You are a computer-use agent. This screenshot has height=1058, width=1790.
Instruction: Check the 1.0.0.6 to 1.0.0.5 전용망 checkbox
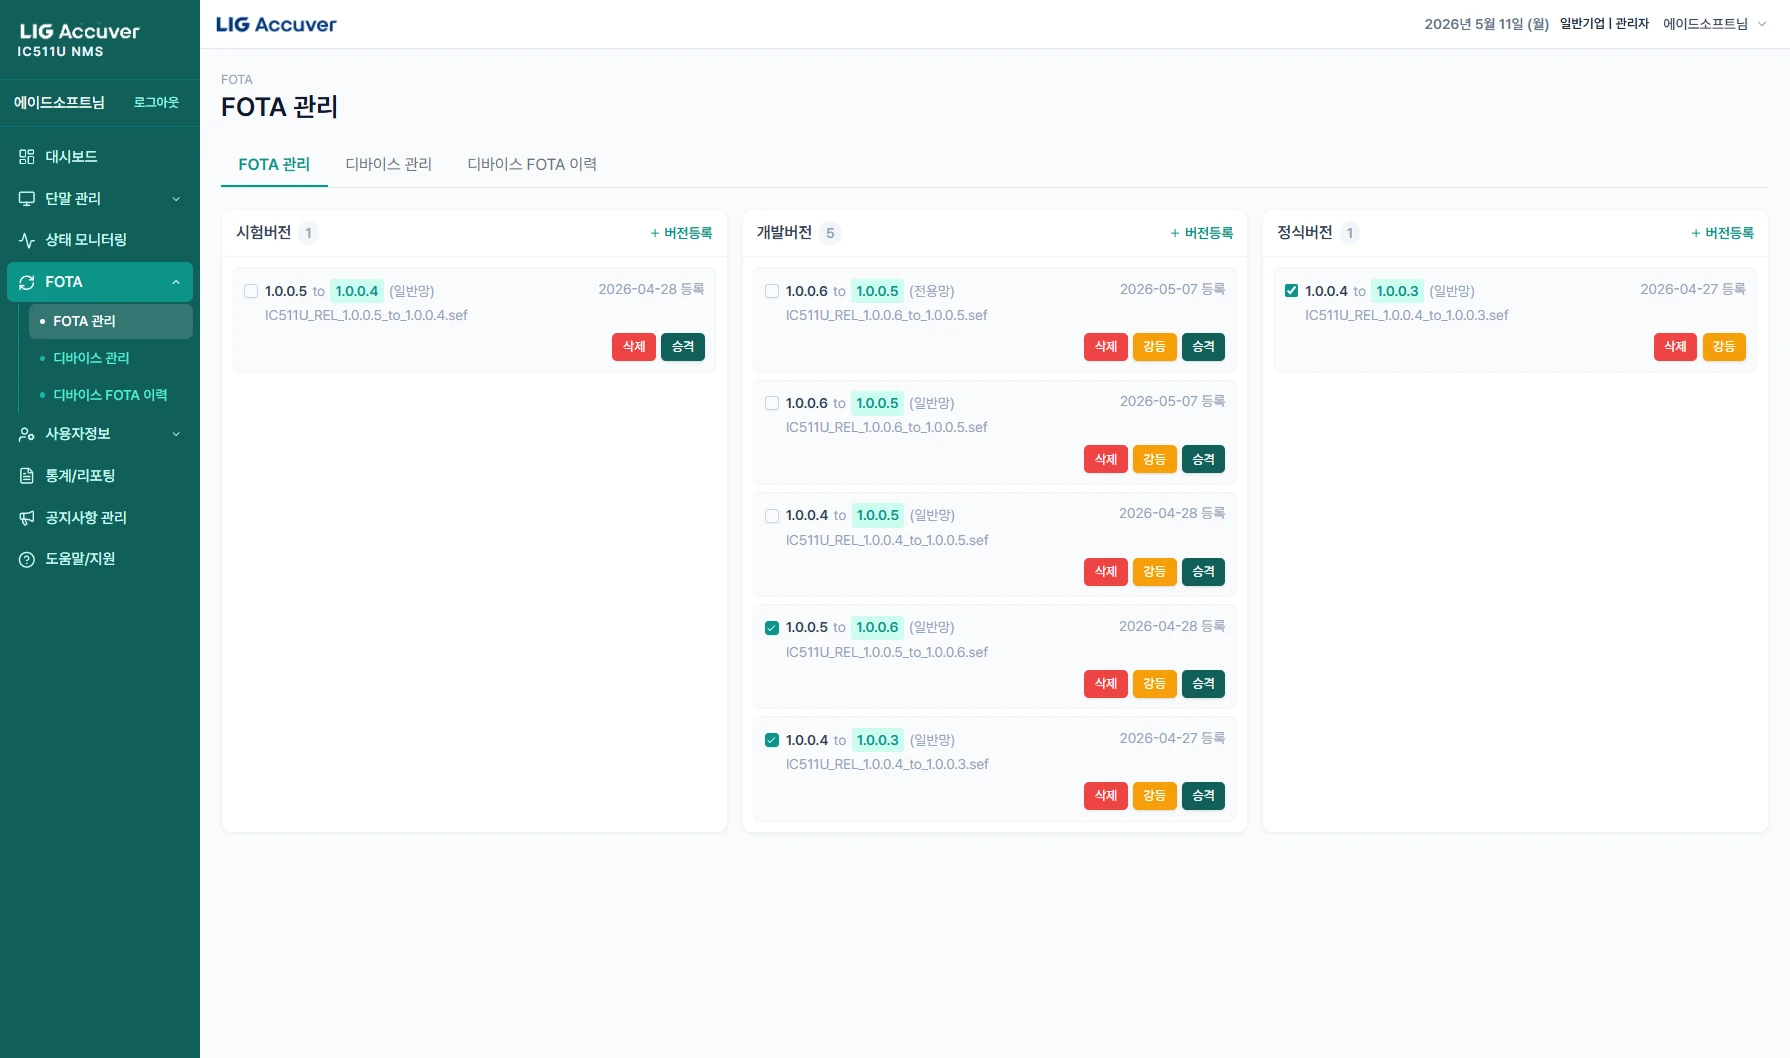pyautogui.click(x=772, y=291)
